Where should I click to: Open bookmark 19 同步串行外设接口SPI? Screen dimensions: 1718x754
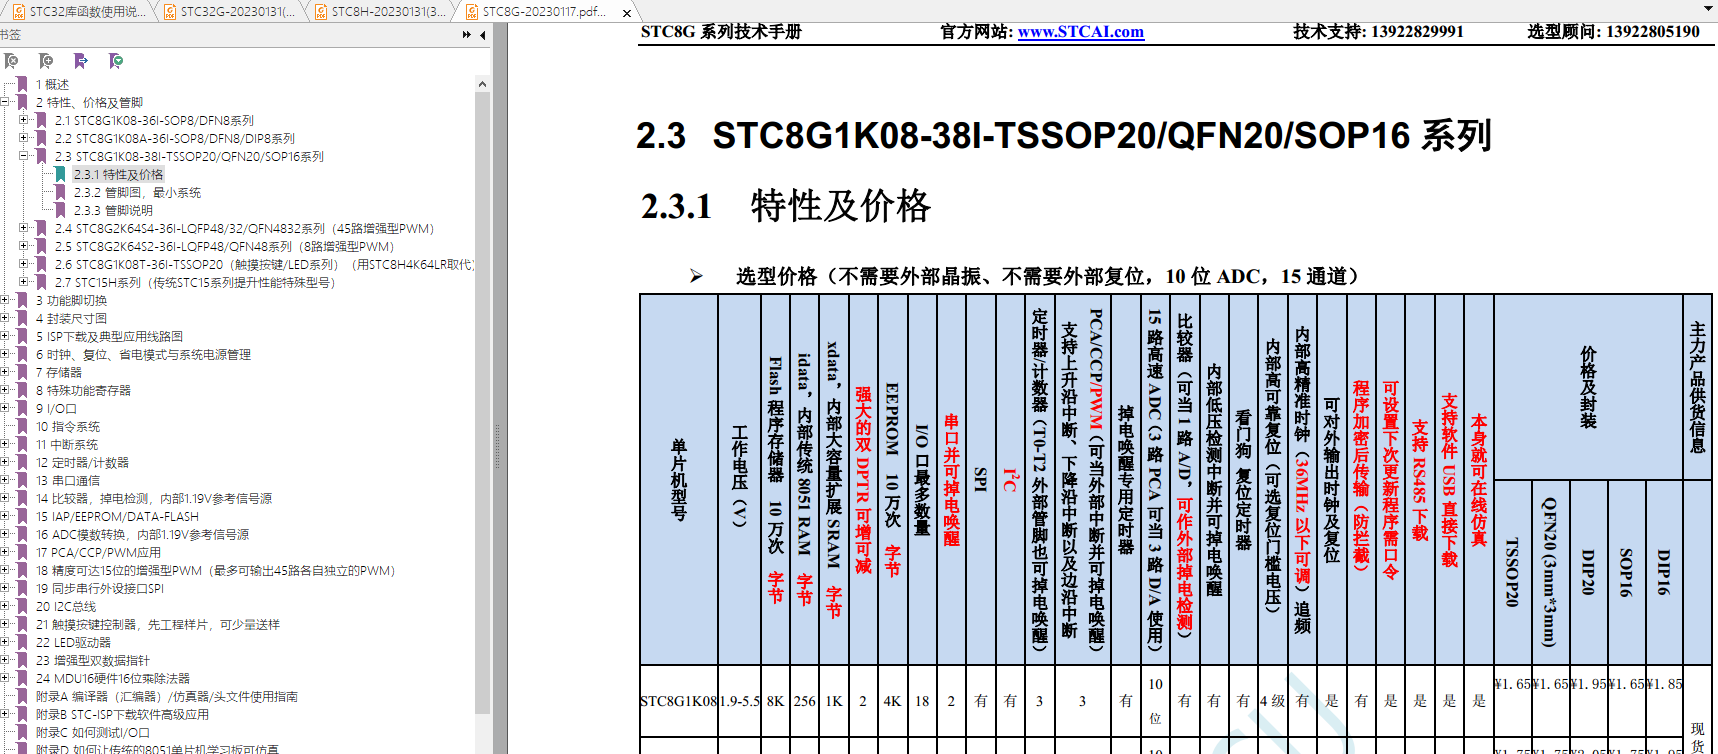pos(100,588)
